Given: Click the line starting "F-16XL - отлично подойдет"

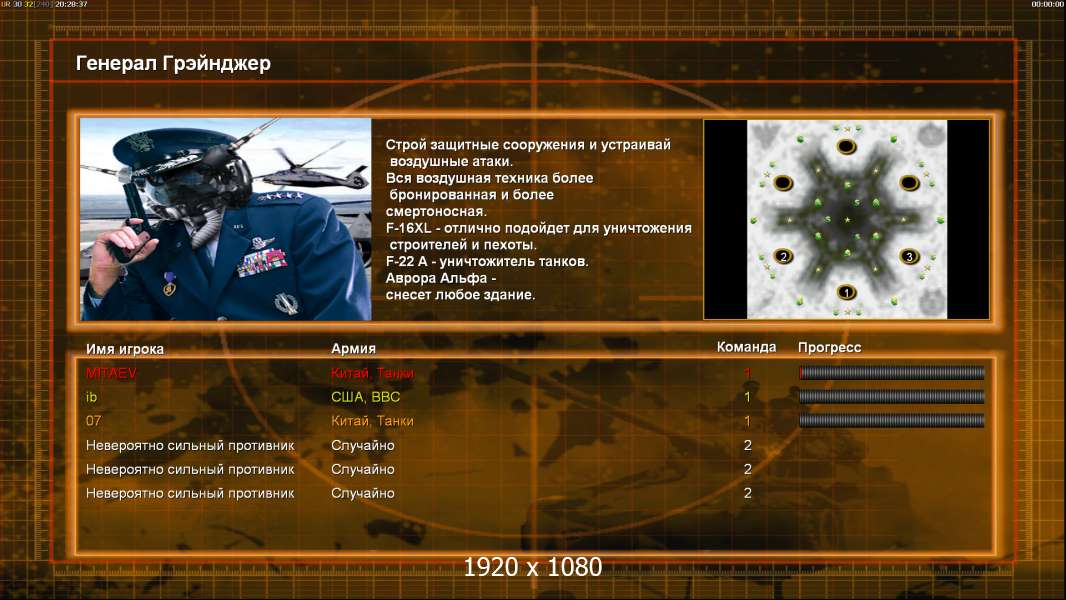Looking at the screenshot, I should coord(538,228).
